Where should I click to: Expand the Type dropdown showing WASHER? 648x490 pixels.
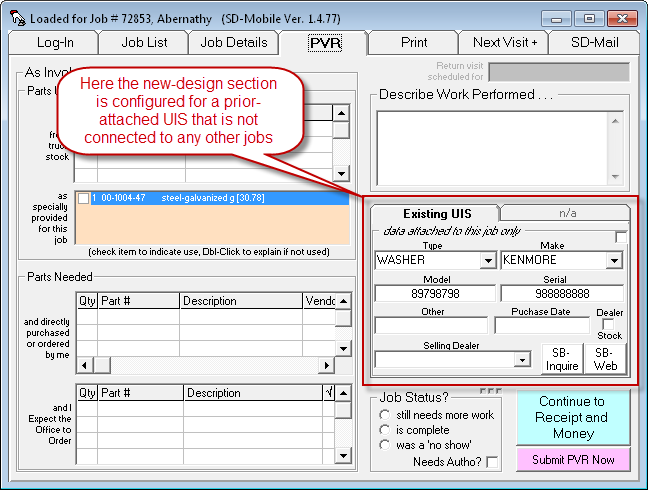[x=488, y=261]
